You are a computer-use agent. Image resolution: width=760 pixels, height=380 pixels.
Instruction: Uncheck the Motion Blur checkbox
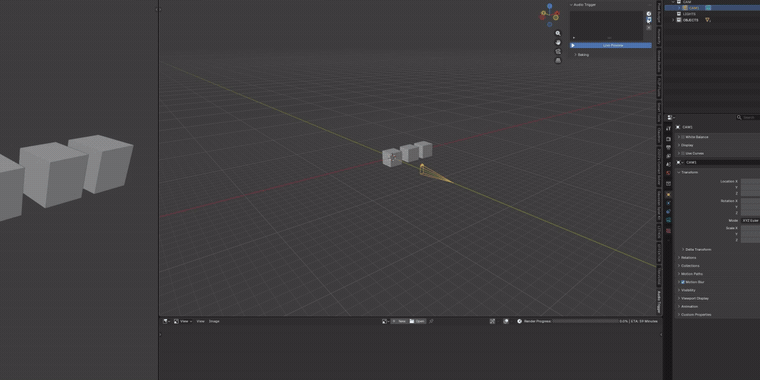(683, 282)
